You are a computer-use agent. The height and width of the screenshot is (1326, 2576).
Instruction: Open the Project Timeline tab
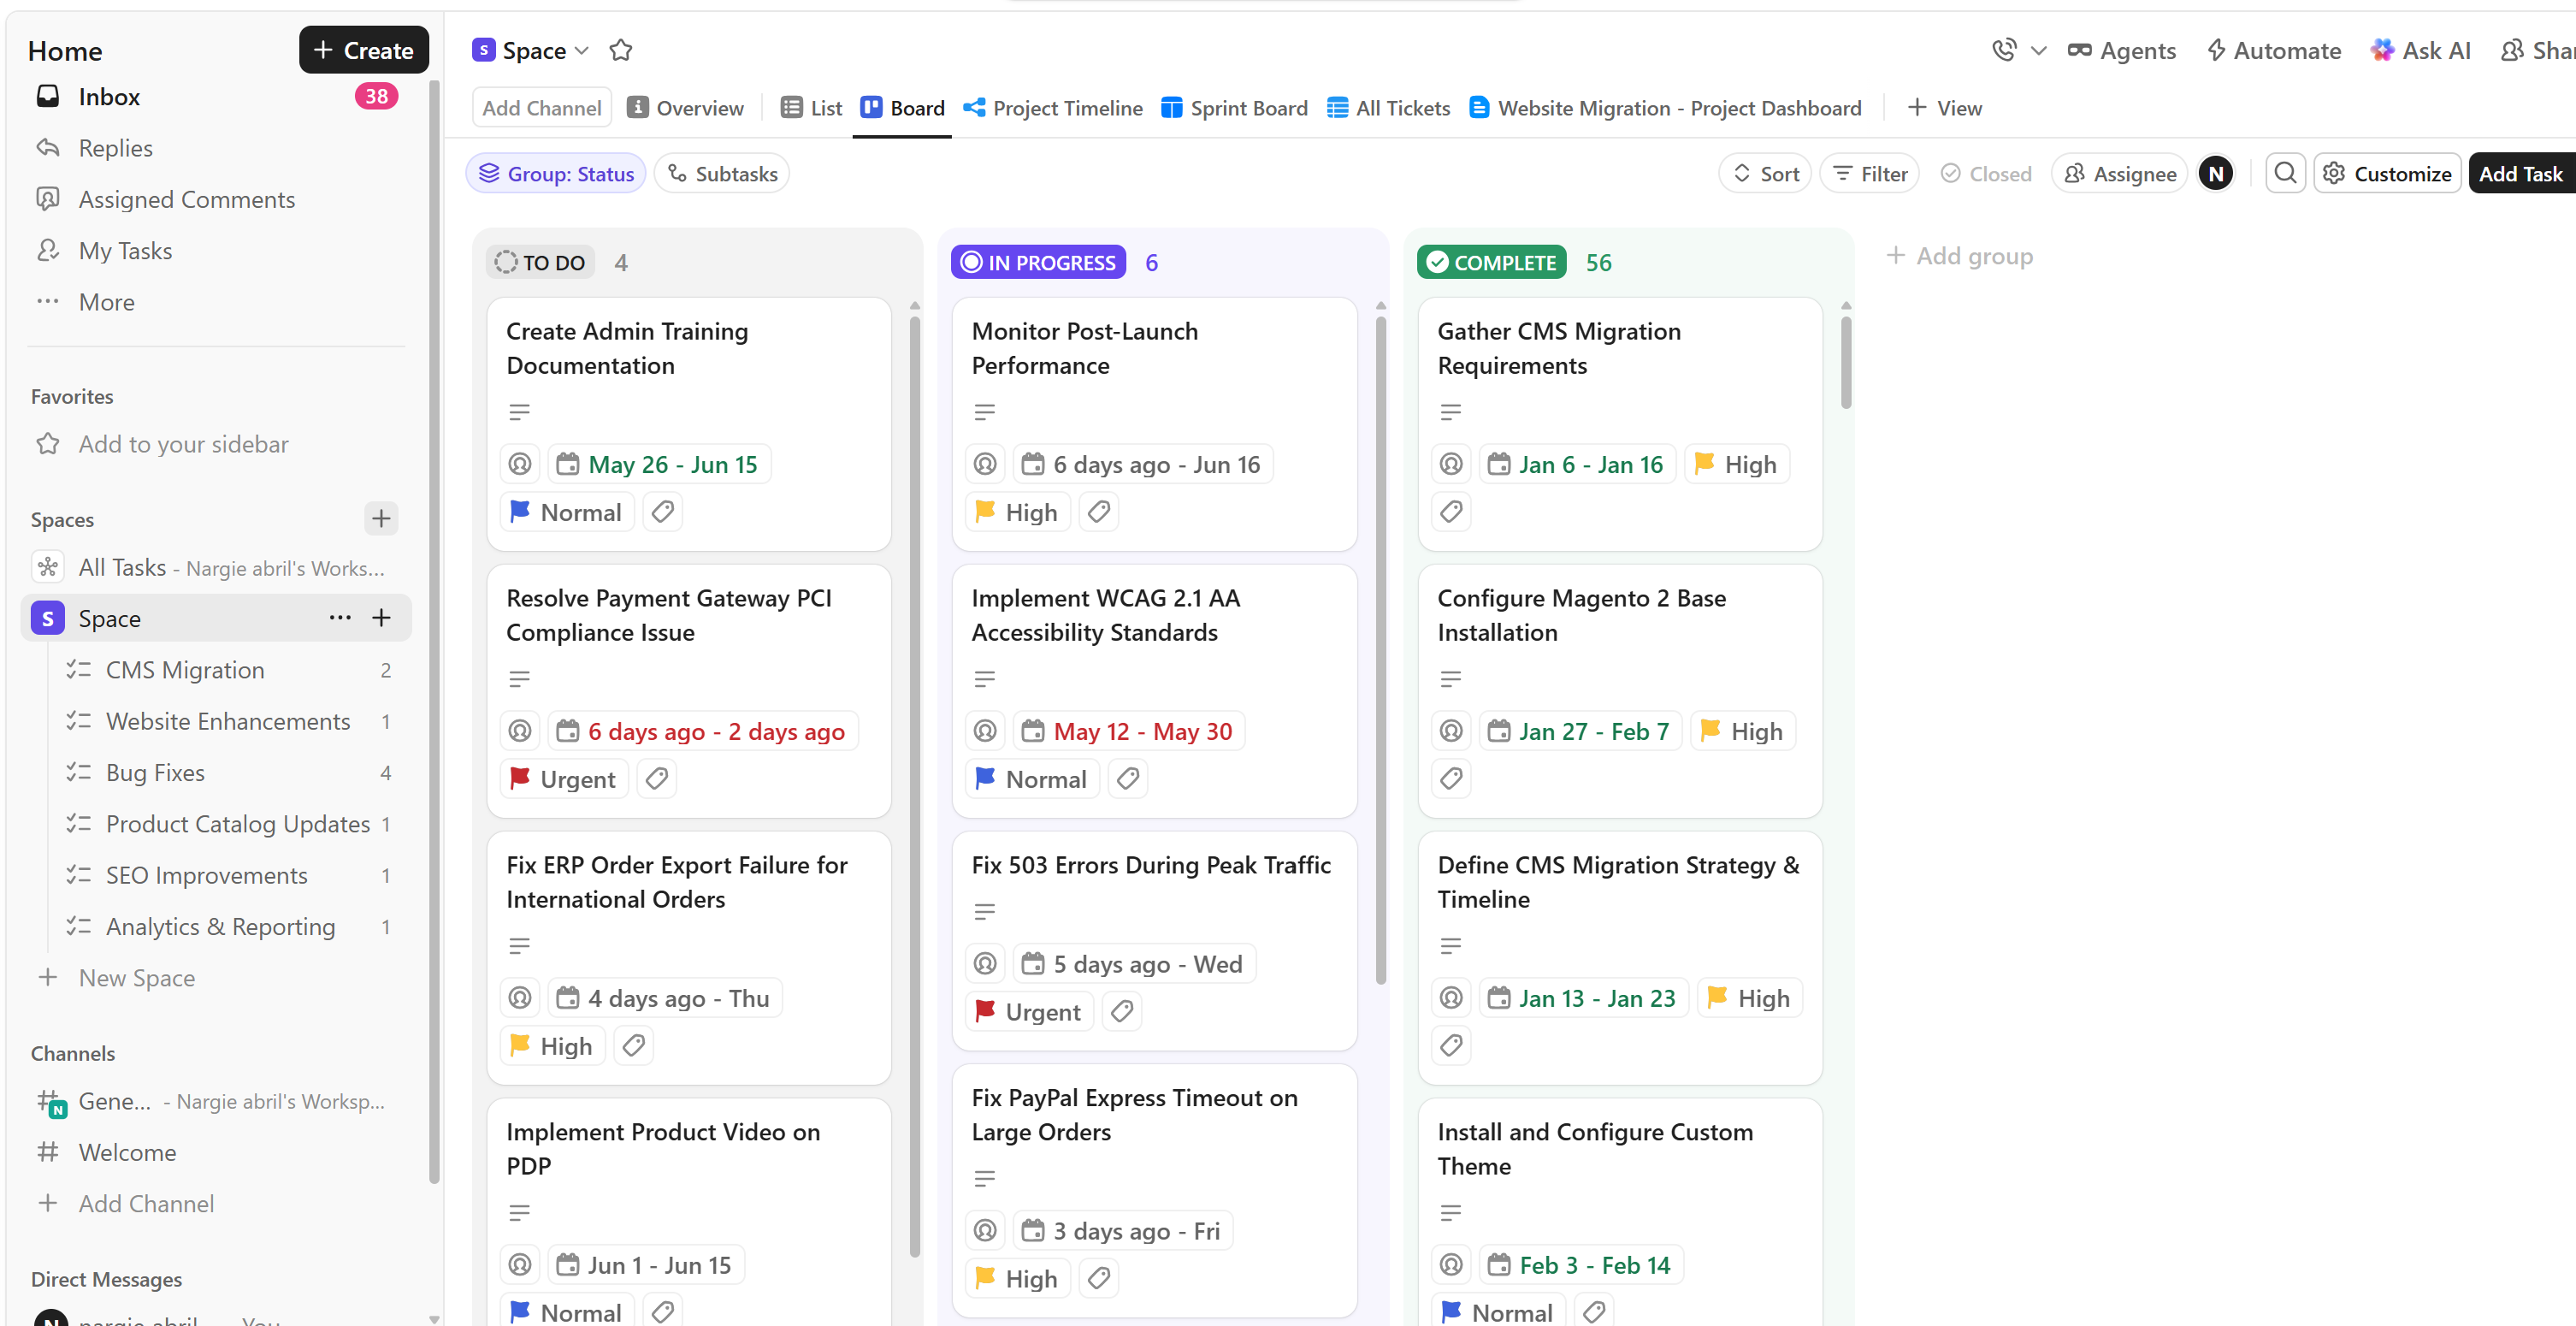(x=1053, y=108)
